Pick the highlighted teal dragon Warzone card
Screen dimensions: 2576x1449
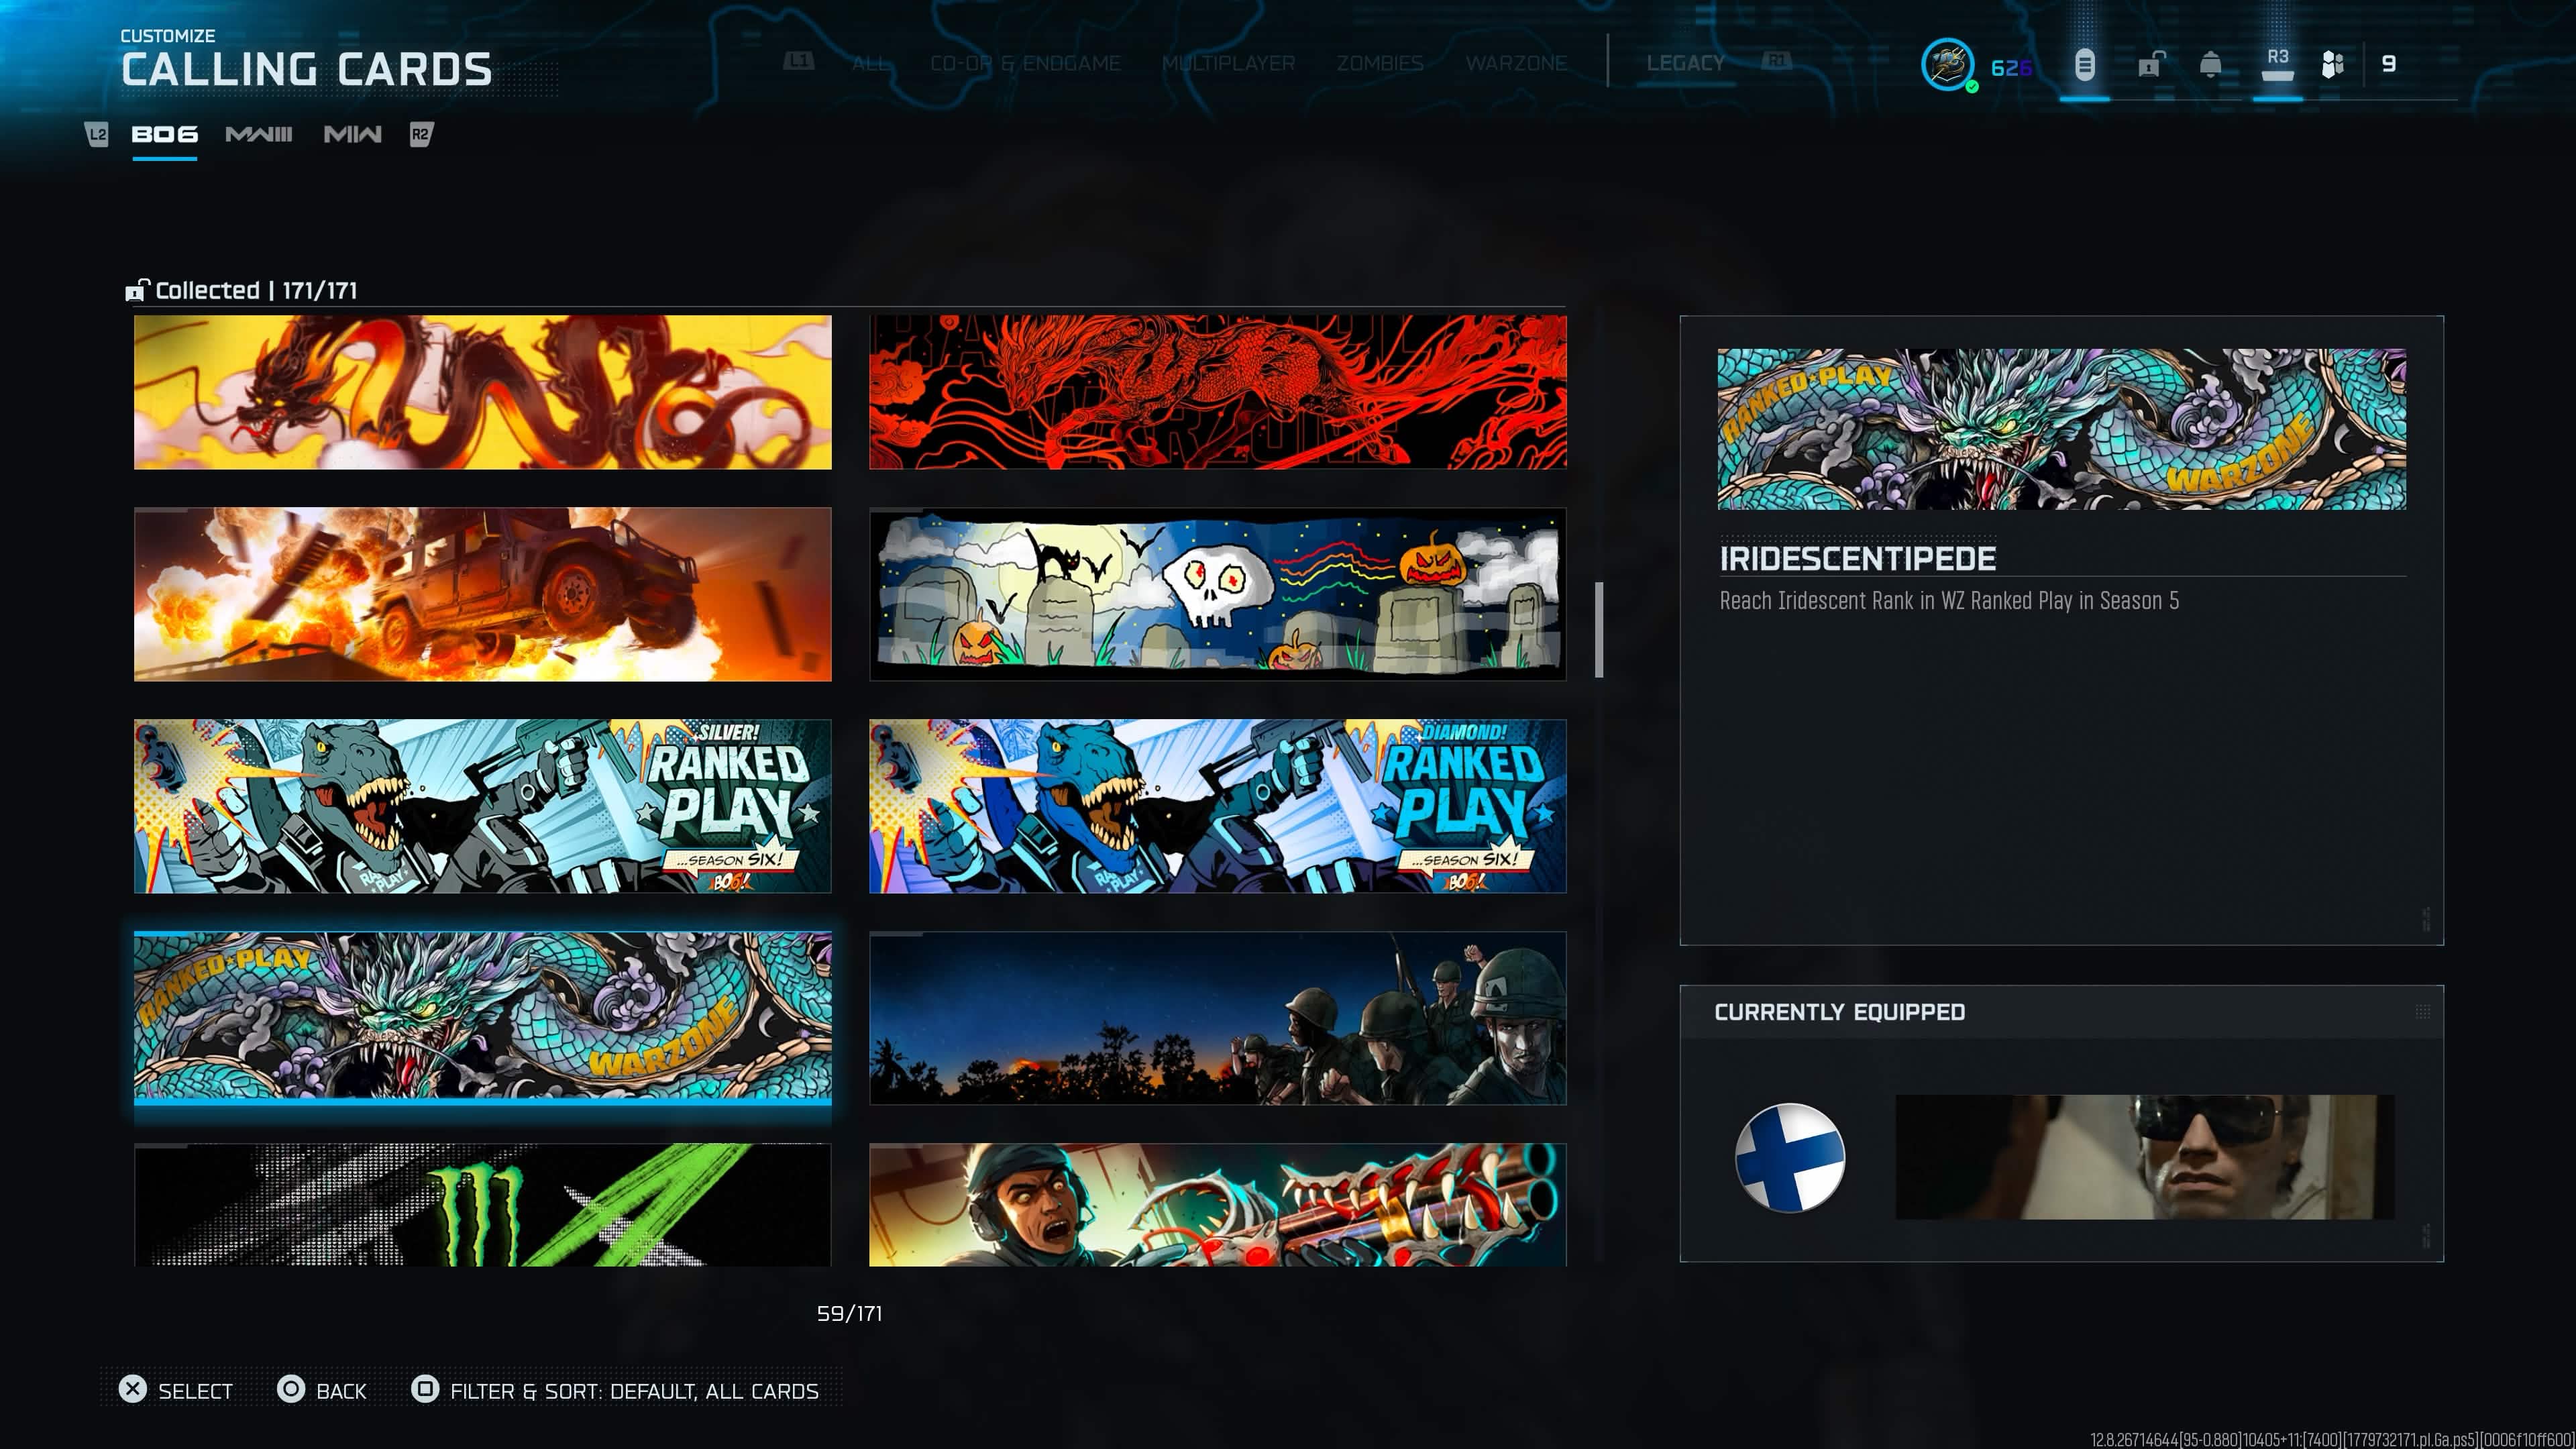pyautogui.click(x=483, y=1018)
